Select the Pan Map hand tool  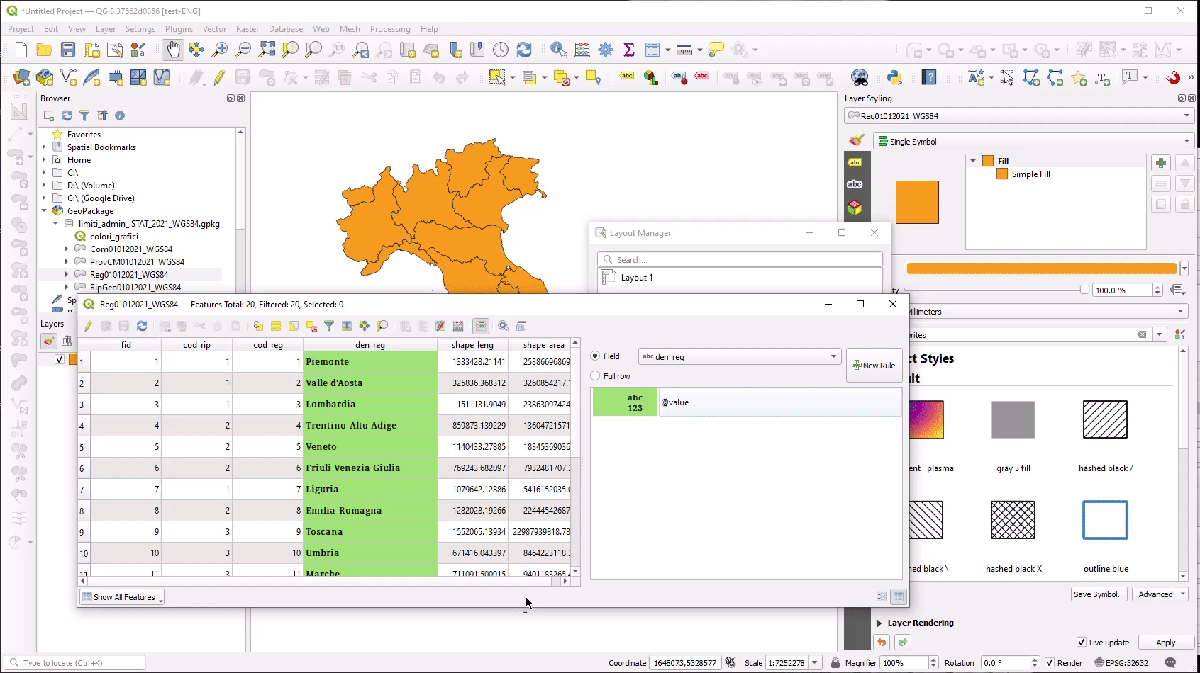(x=173, y=49)
